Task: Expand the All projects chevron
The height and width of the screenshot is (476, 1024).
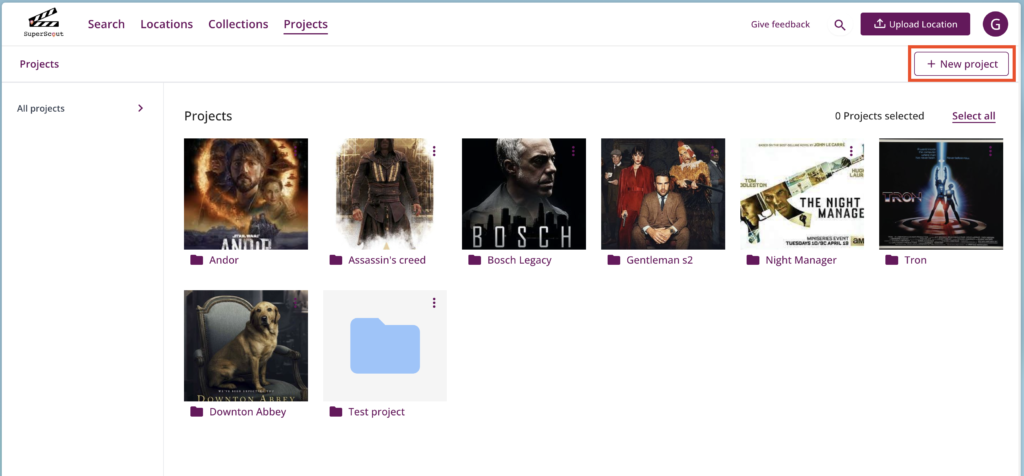Action: tap(140, 108)
